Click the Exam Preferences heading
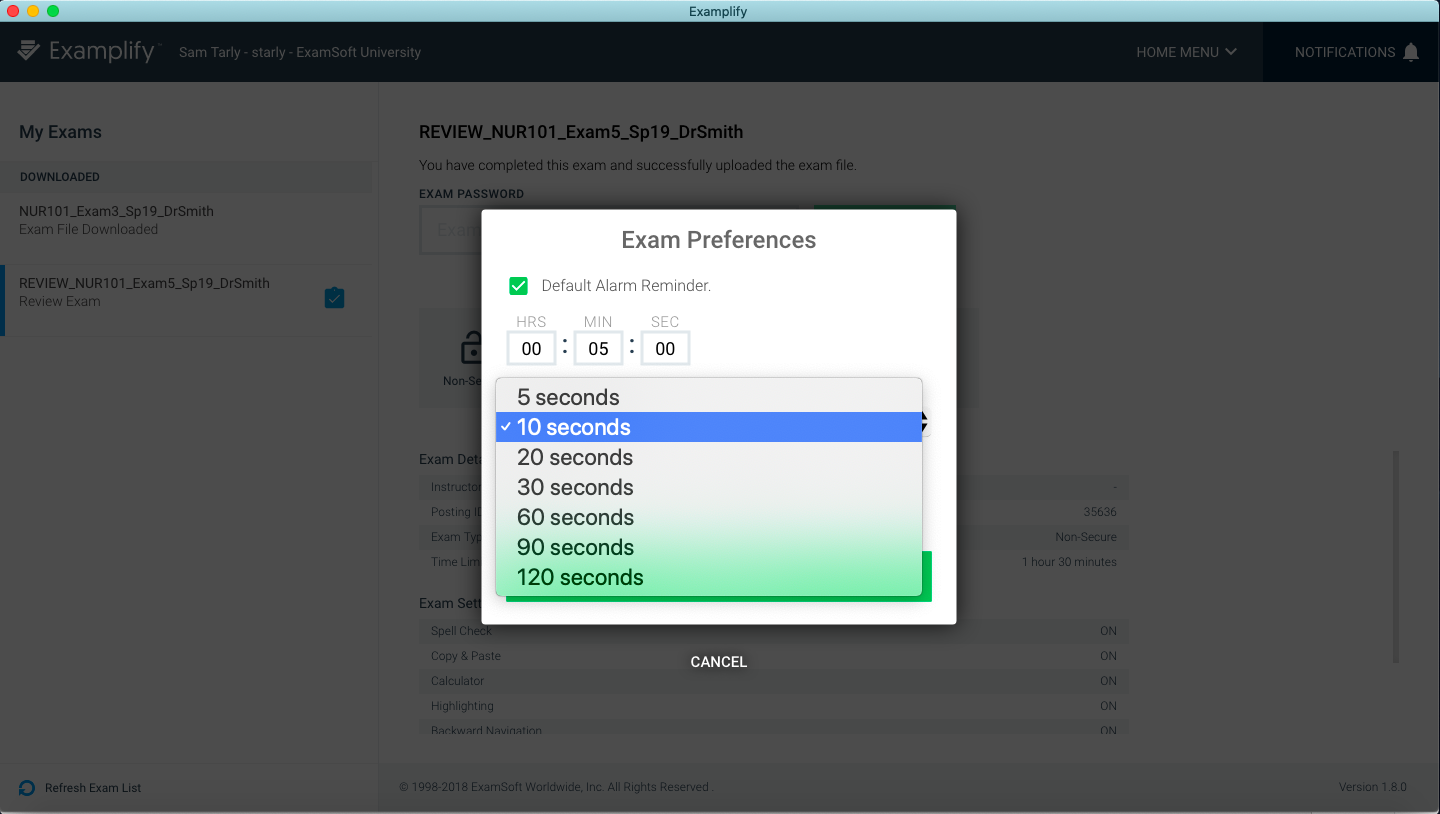The width and height of the screenshot is (1440, 814). pyautogui.click(x=719, y=240)
